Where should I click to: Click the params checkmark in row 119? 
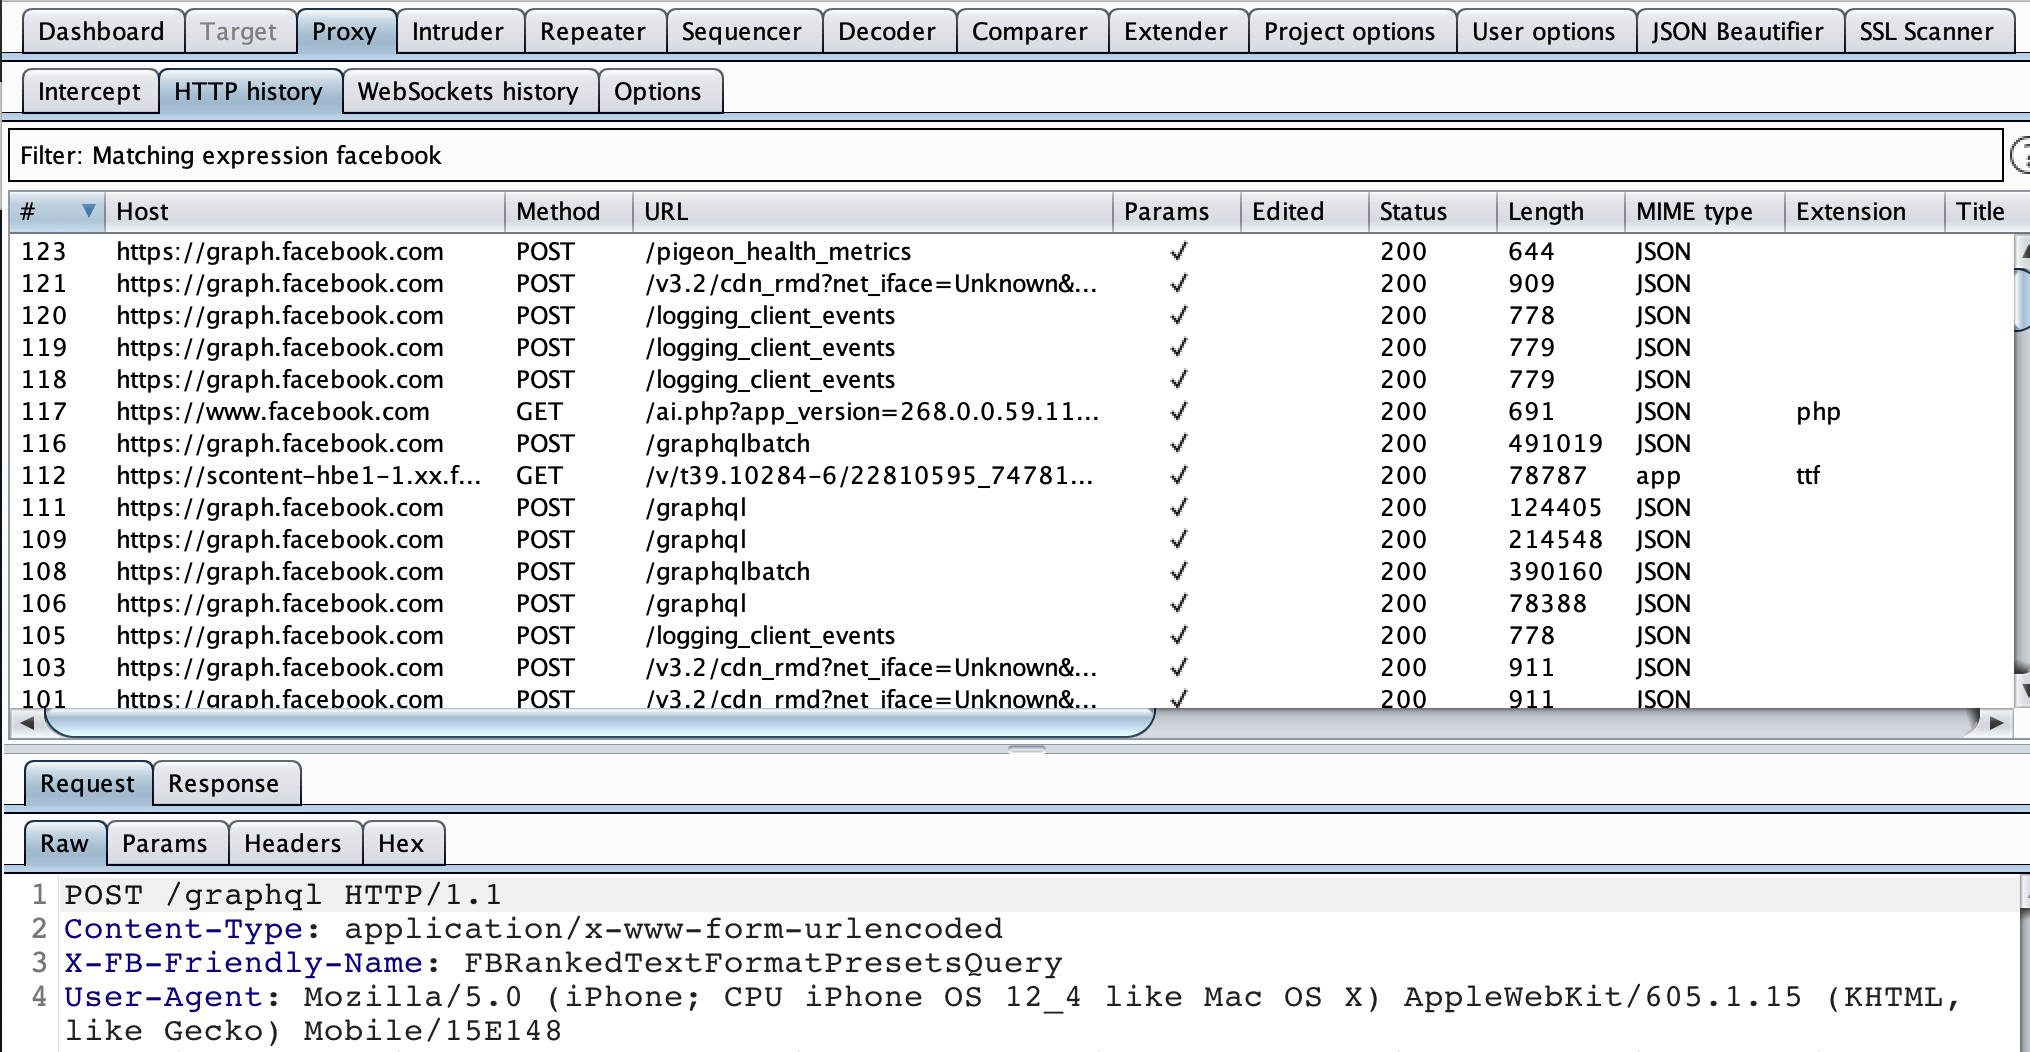tap(1179, 347)
